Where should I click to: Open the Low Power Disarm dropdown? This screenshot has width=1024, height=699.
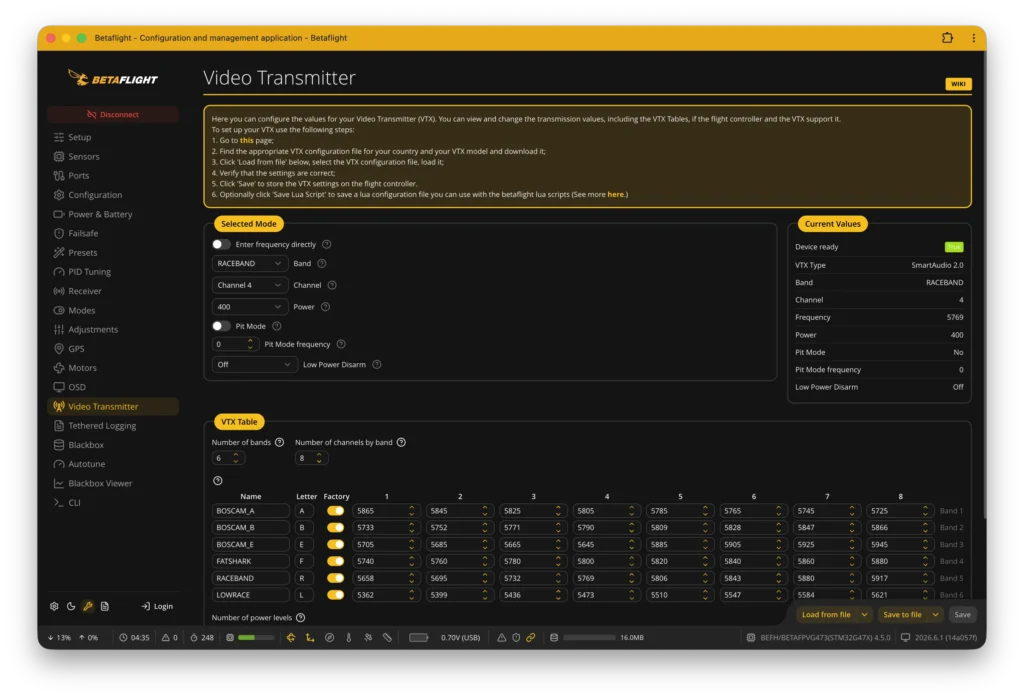[255, 365]
